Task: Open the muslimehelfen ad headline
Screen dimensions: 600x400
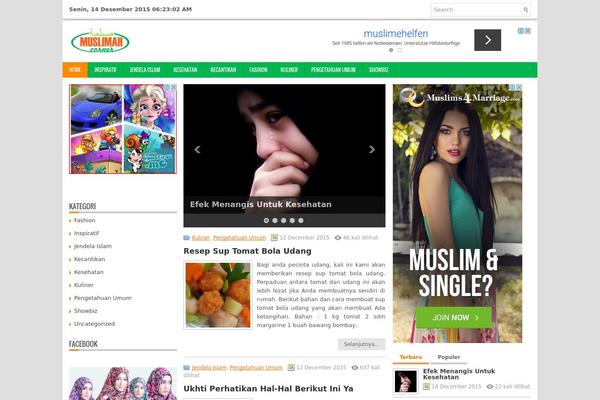Action: click(396, 34)
